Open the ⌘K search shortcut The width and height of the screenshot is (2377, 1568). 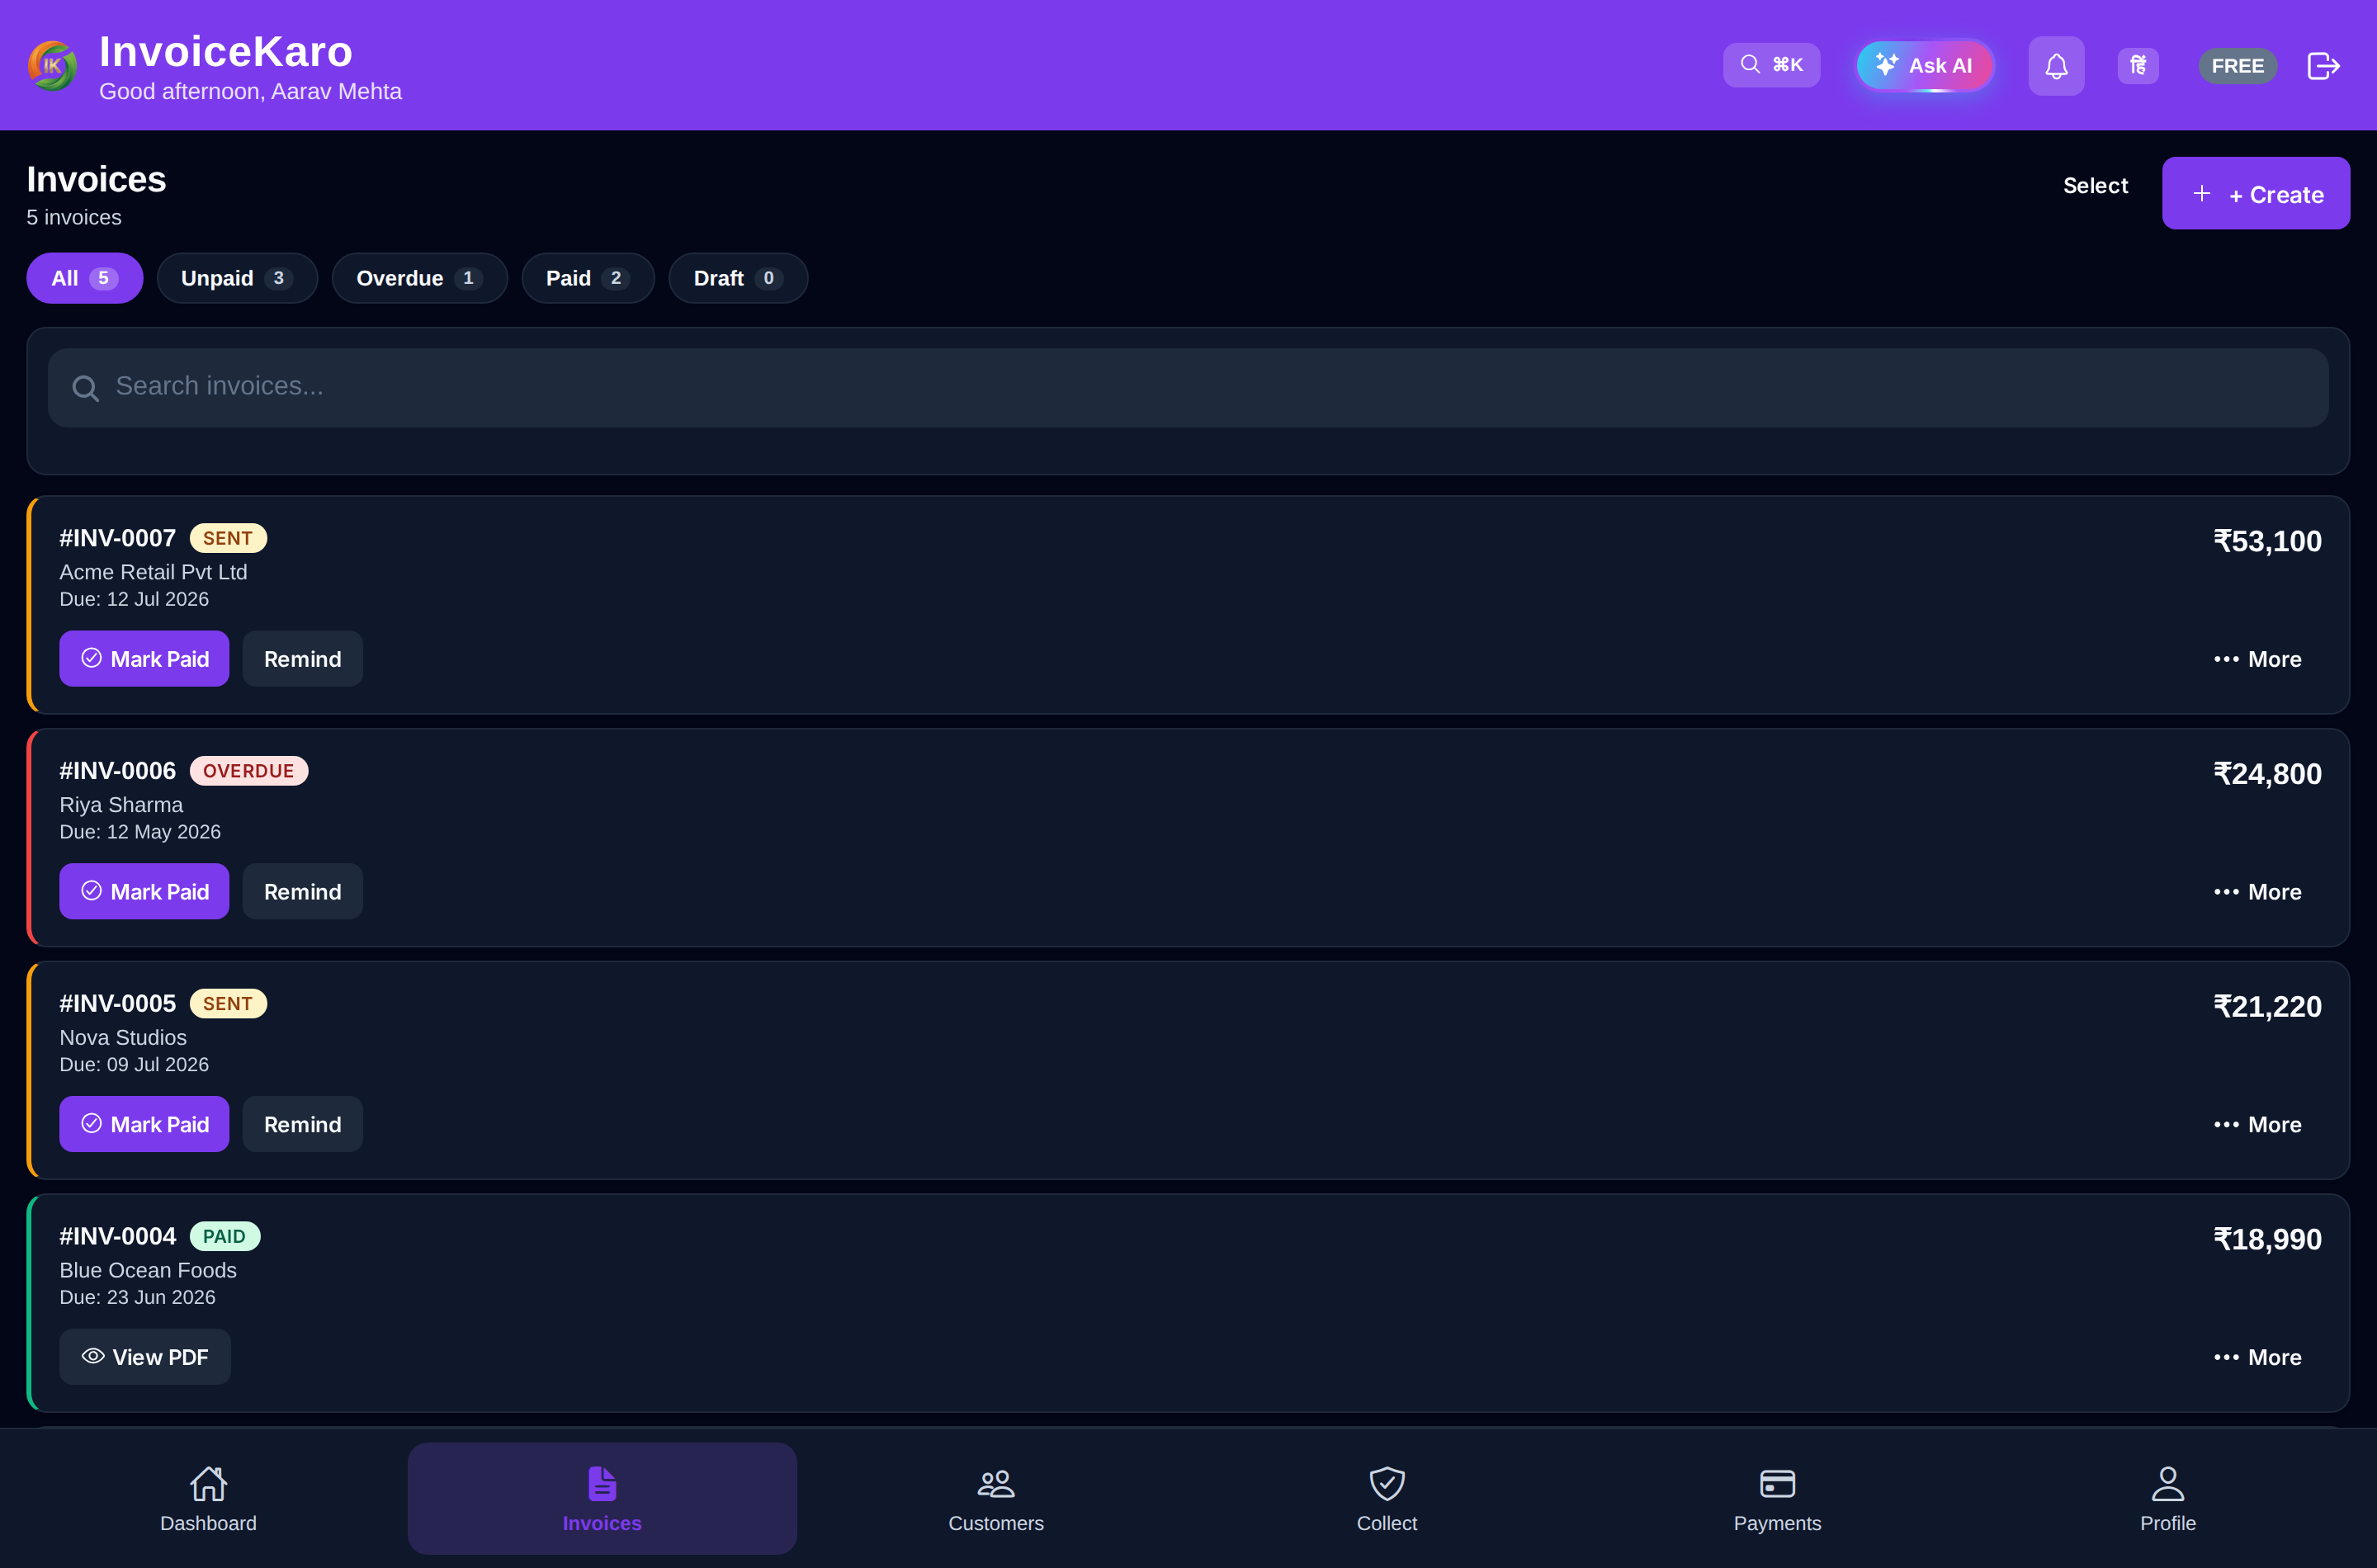[1771, 65]
